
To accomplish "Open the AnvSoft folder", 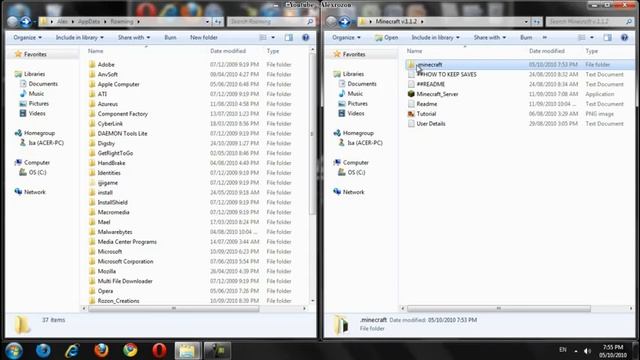I will pos(108,74).
